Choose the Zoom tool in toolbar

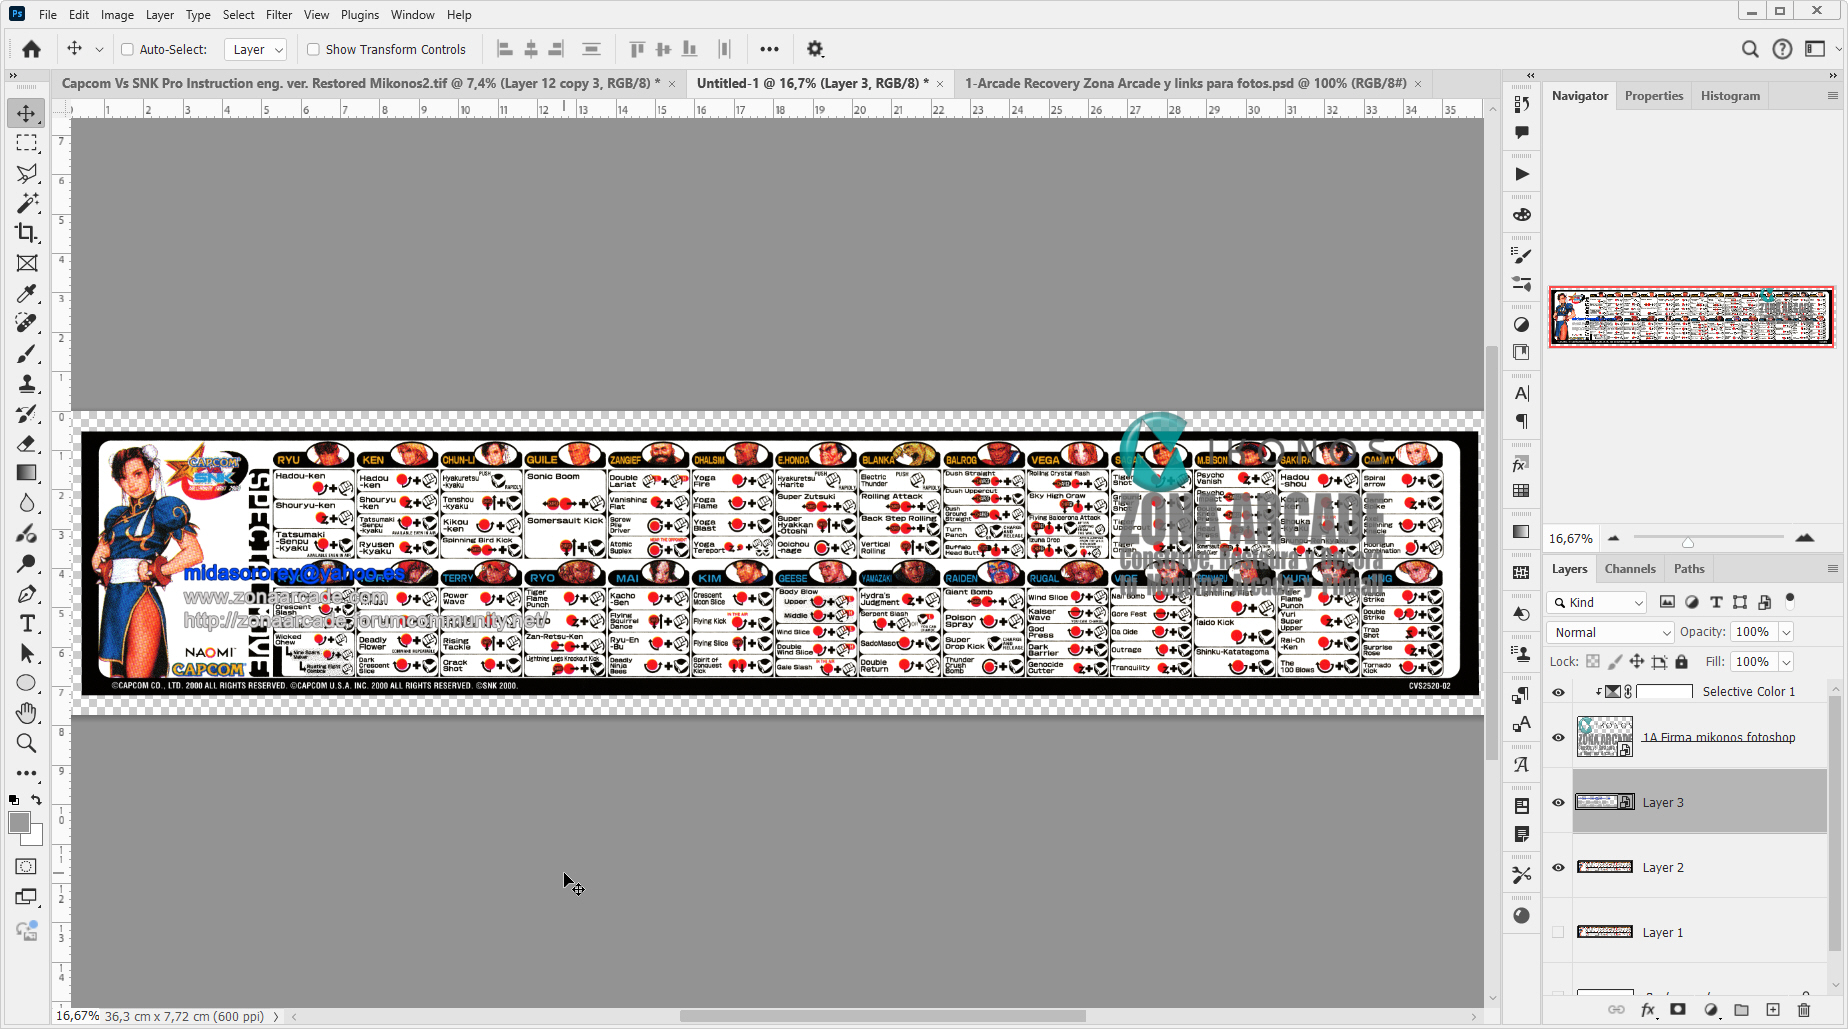pyautogui.click(x=27, y=743)
